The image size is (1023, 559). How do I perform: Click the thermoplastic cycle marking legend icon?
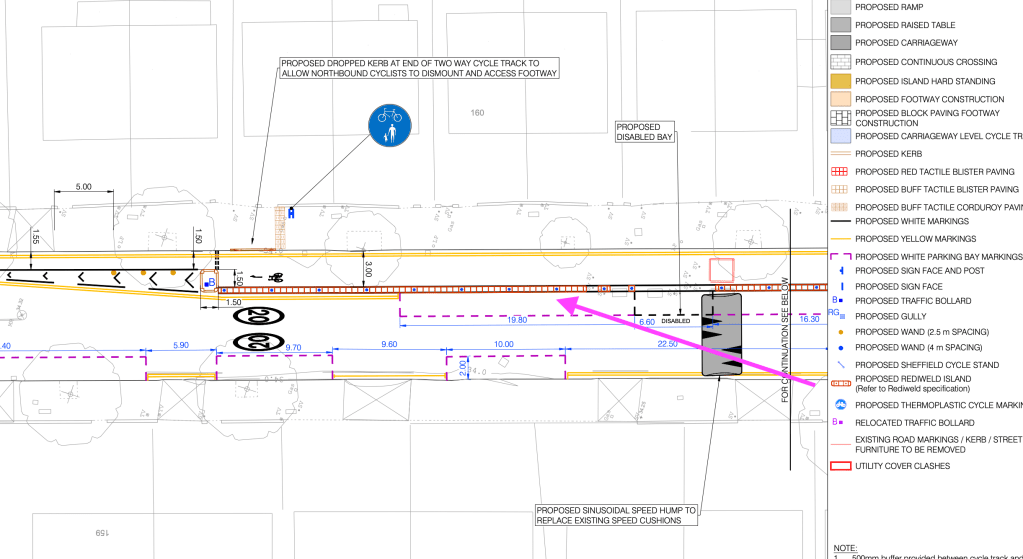pyautogui.click(x=840, y=405)
